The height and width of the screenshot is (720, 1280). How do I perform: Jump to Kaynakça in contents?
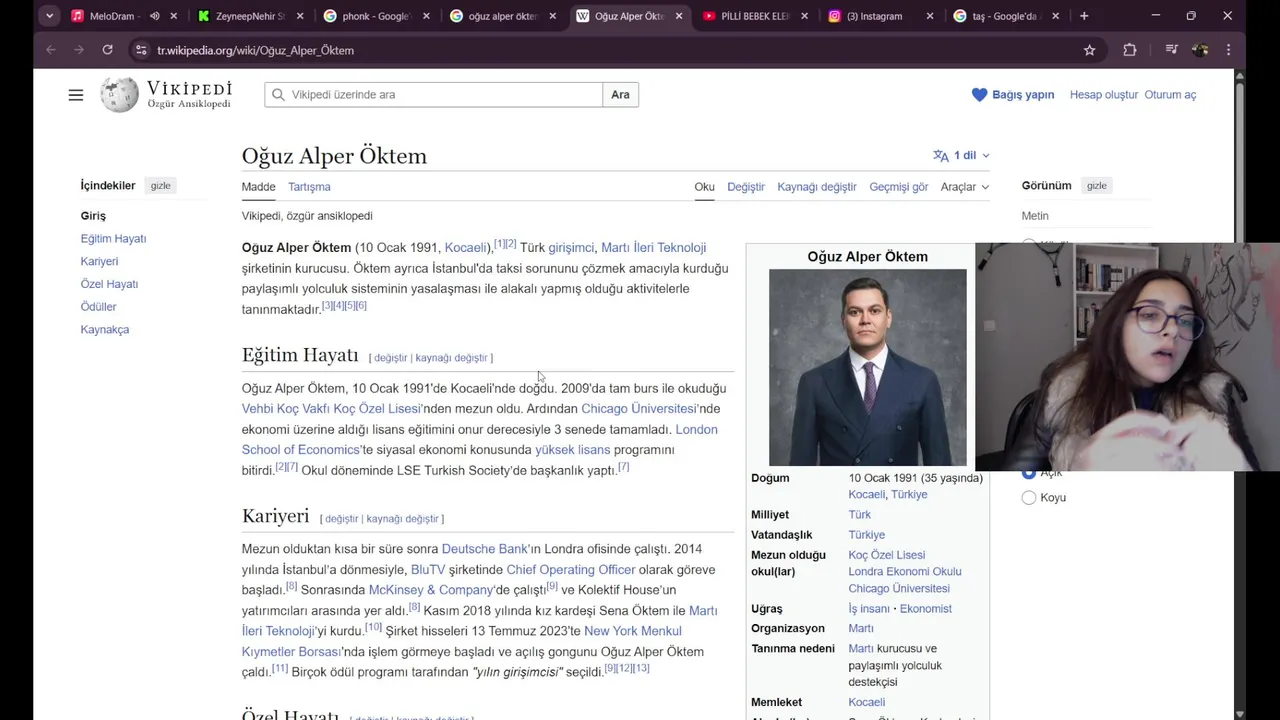pyautogui.click(x=105, y=330)
